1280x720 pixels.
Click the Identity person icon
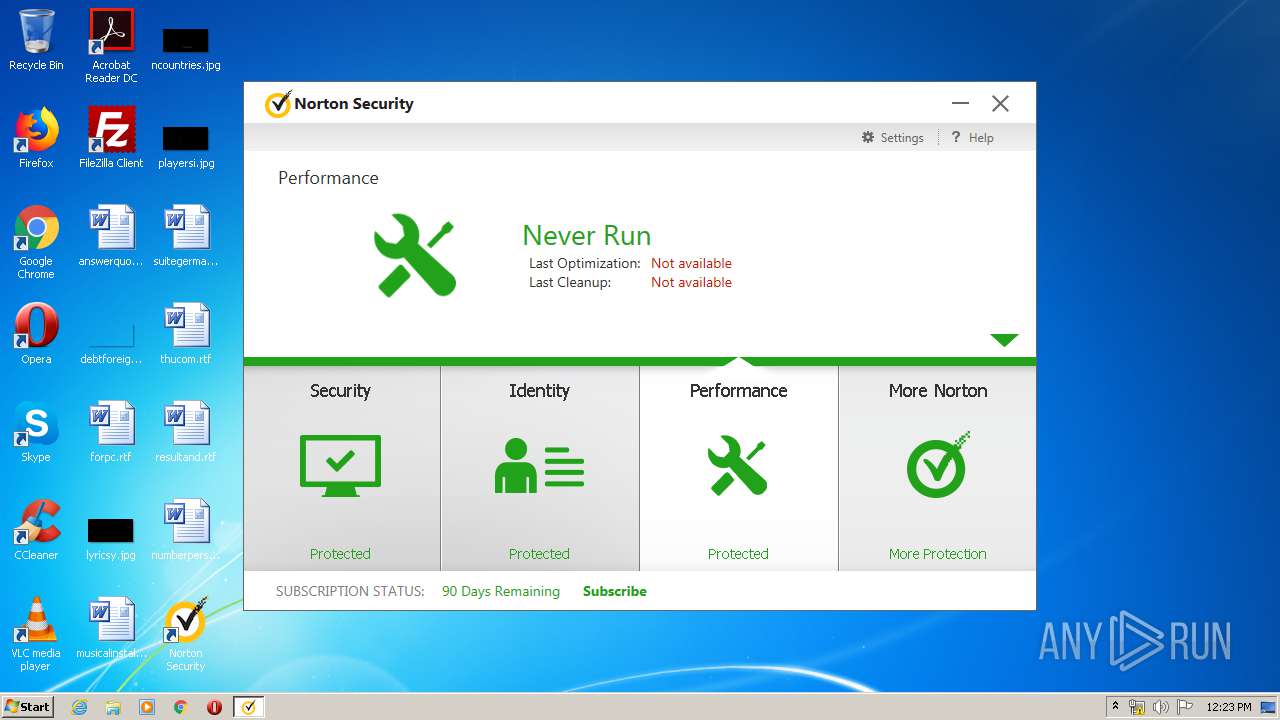tap(539, 466)
